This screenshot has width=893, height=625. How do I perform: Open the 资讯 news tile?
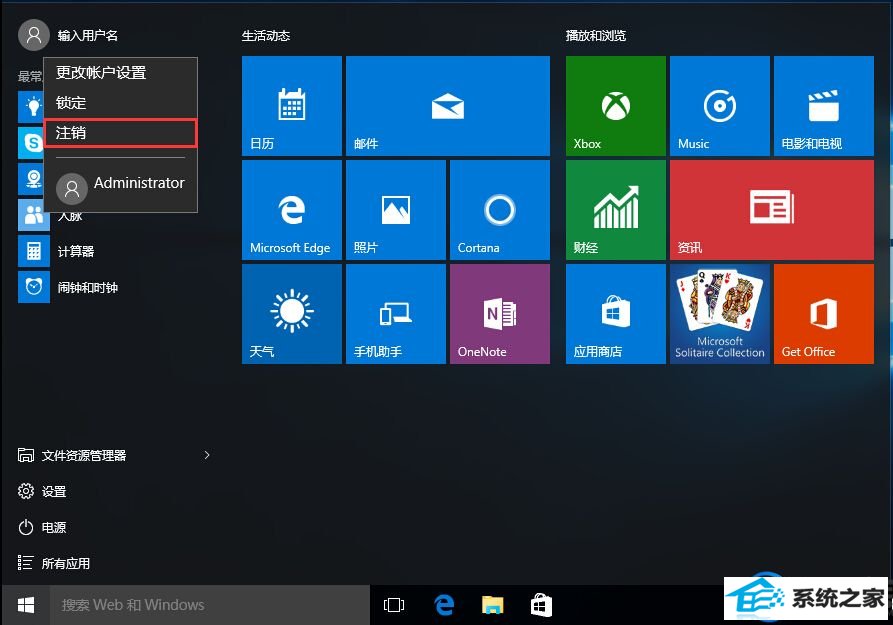[772, 210]
